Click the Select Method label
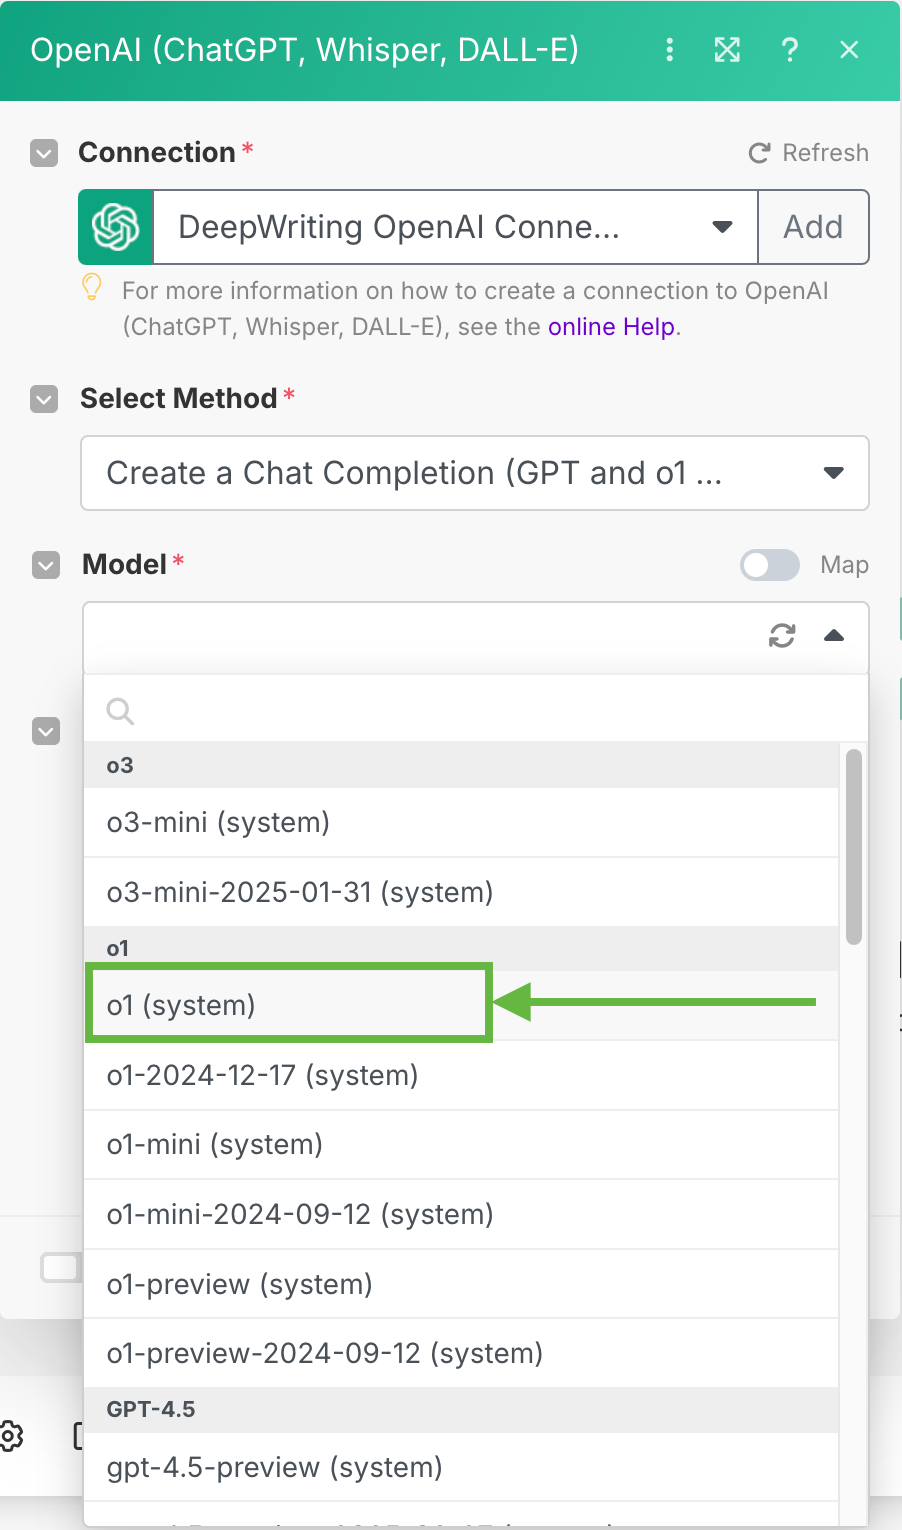Screen dimensions: 902x1530 [x=178, y=398]
